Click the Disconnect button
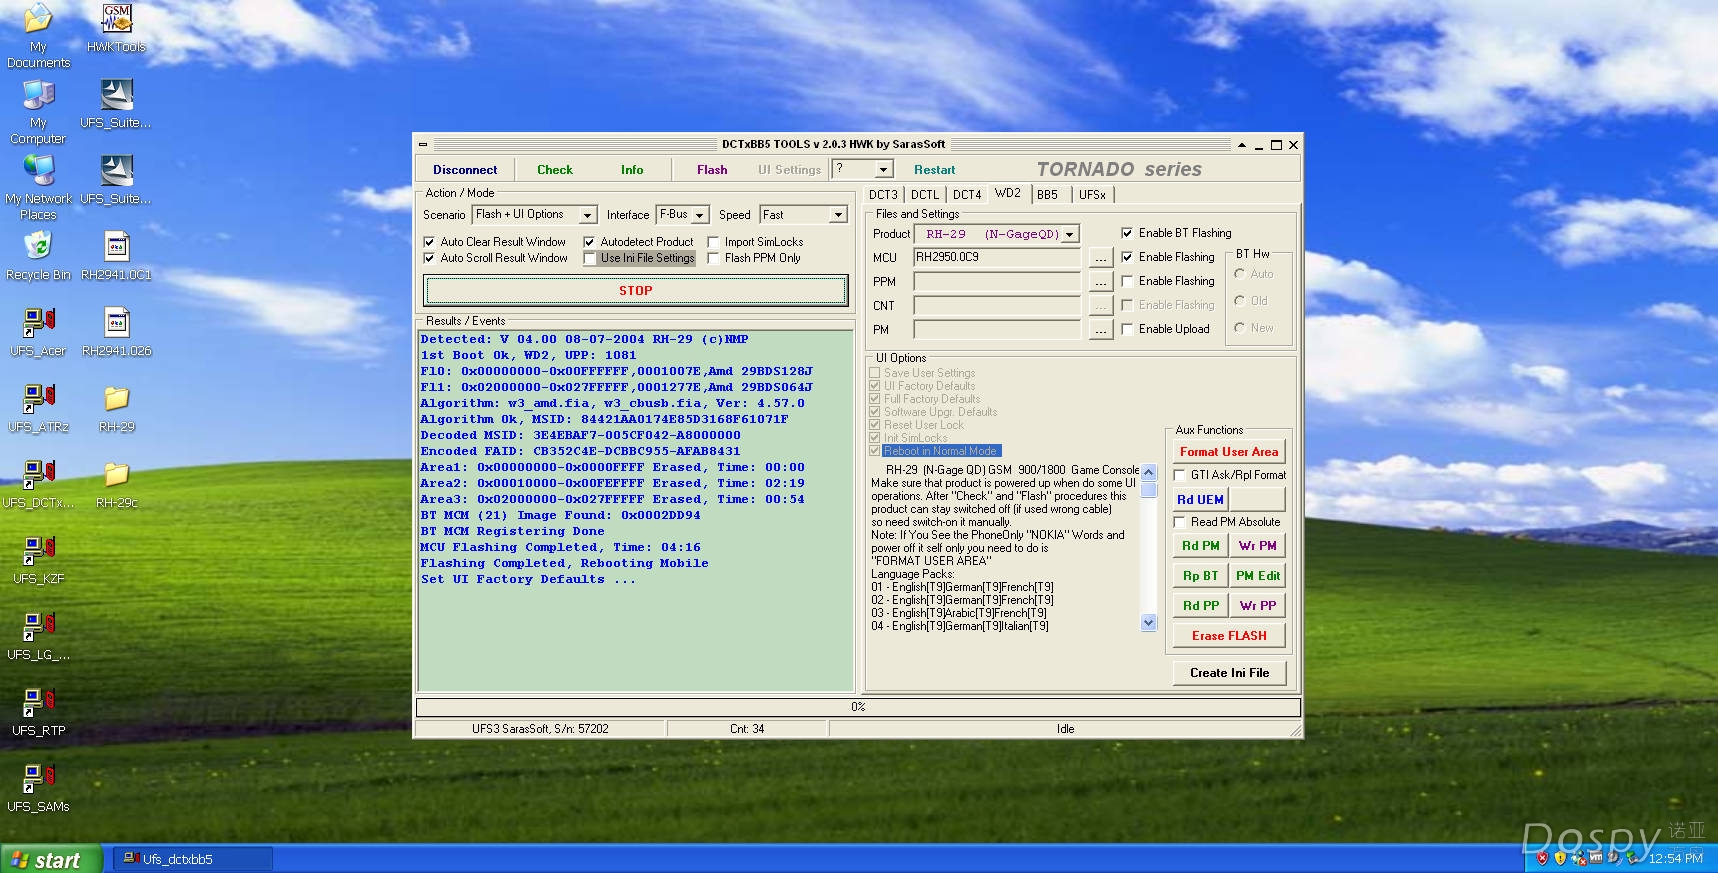This screenshot has height=873, width=1718. (465, 170)
